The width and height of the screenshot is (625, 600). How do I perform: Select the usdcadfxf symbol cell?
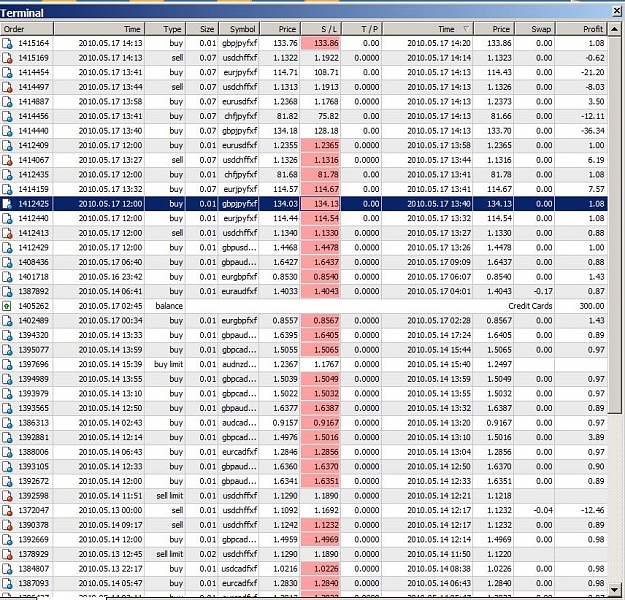point(239,569)
